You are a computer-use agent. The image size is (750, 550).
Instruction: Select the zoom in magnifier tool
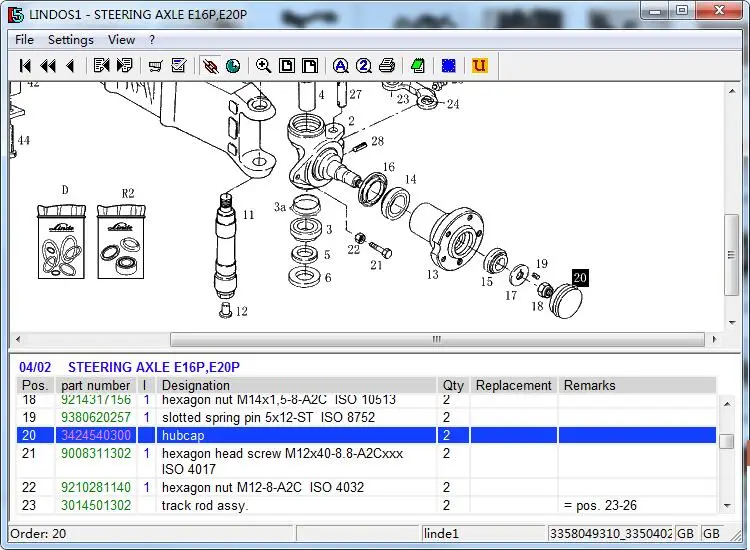(264, 66)
